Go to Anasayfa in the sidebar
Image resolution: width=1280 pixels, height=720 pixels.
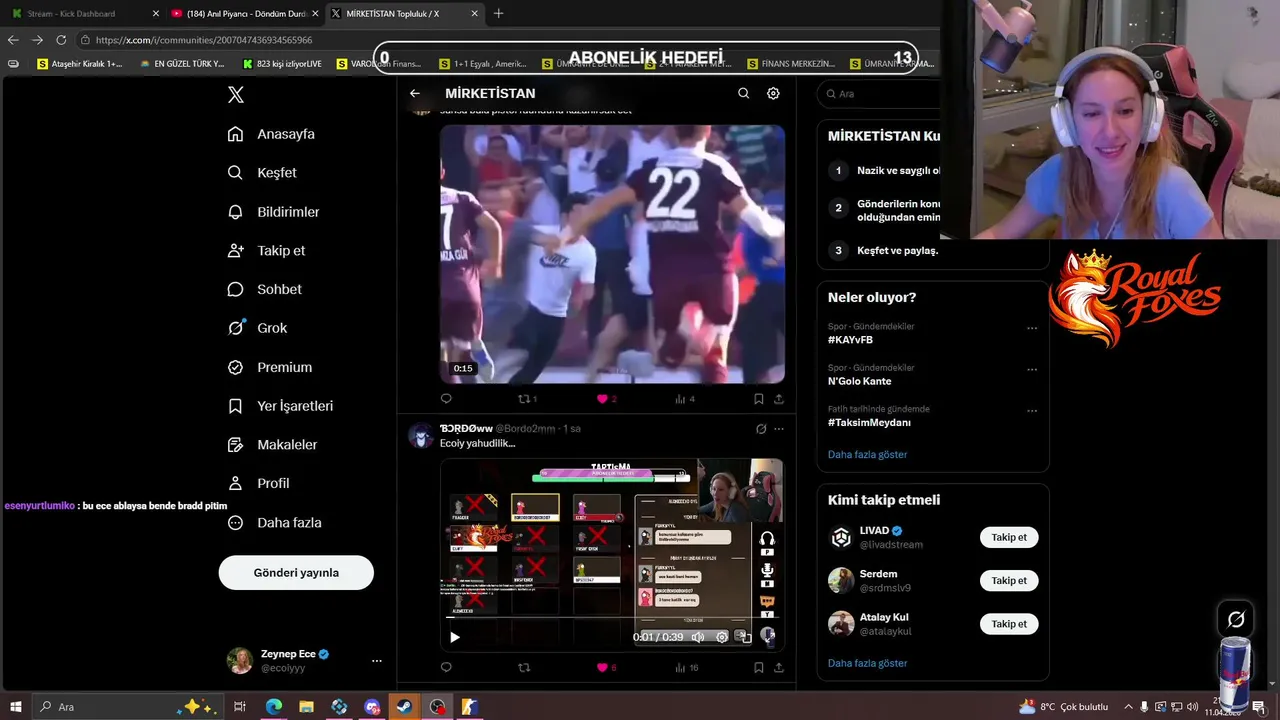tap(271, 134)
